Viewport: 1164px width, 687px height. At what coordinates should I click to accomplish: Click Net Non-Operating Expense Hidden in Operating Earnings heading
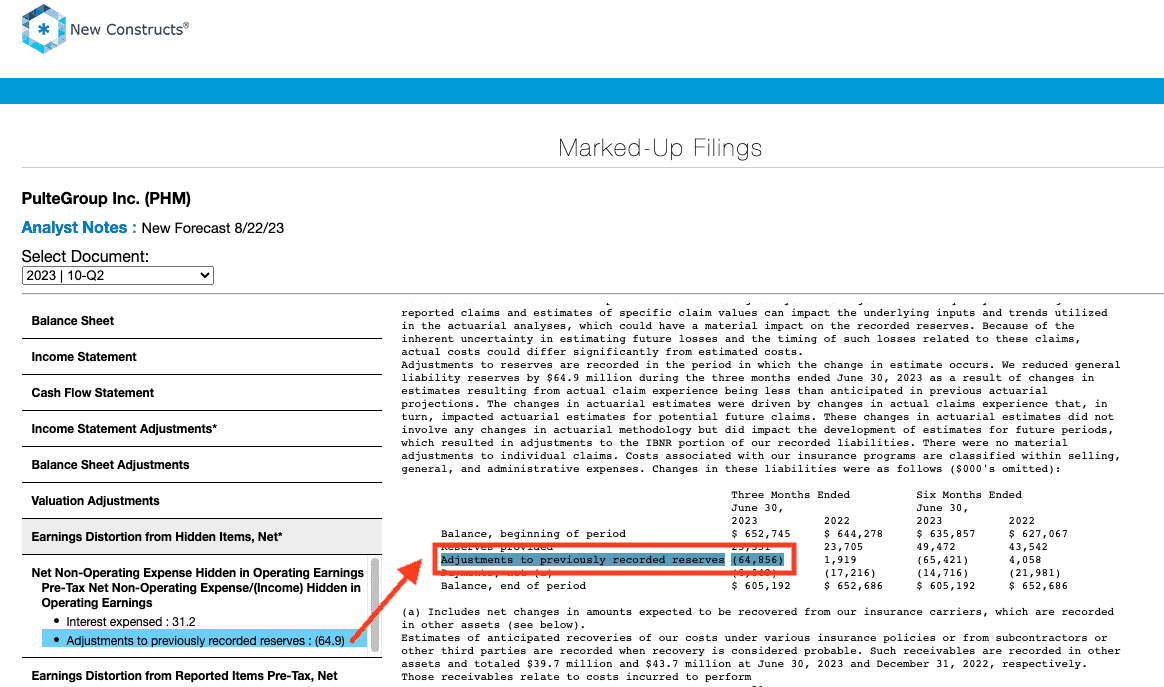[x=197, y=573]
